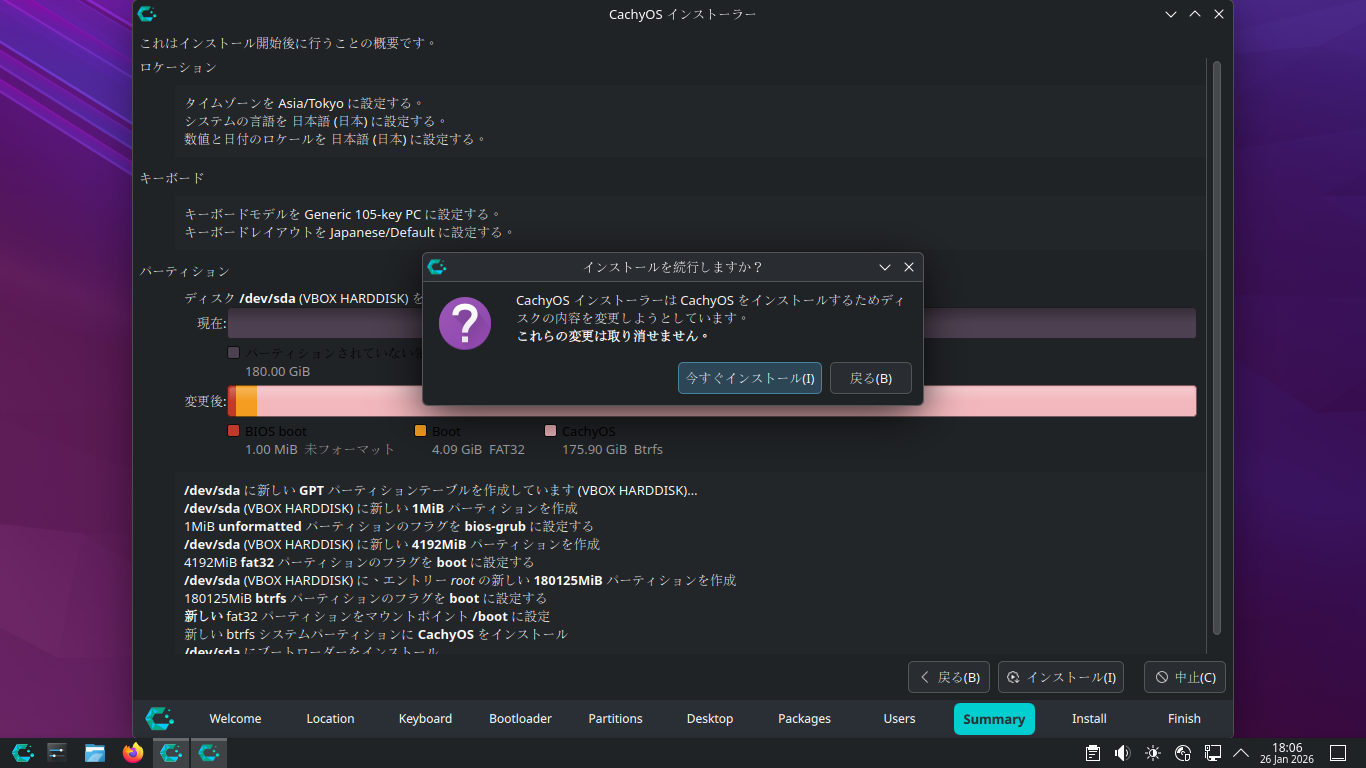Click the ロケーション section heading
This screenshot has height=768, width=1366.
[x=178, y=67]
